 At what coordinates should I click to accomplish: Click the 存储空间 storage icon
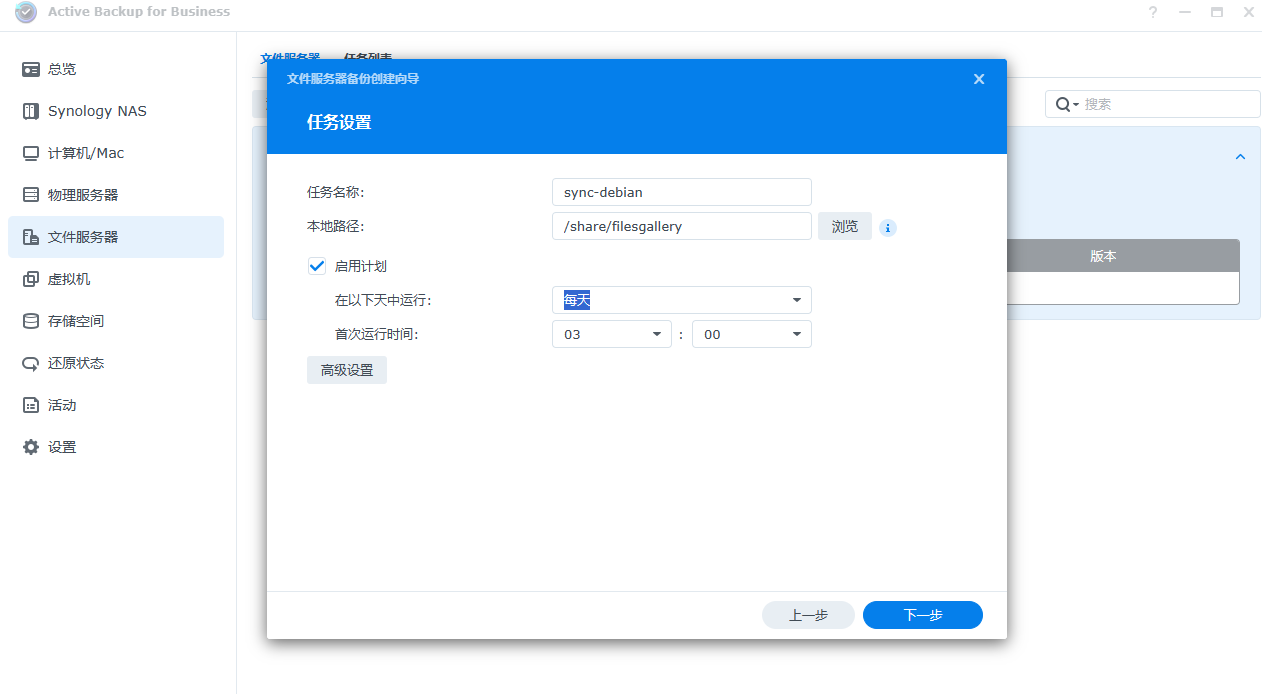(31, 321)
